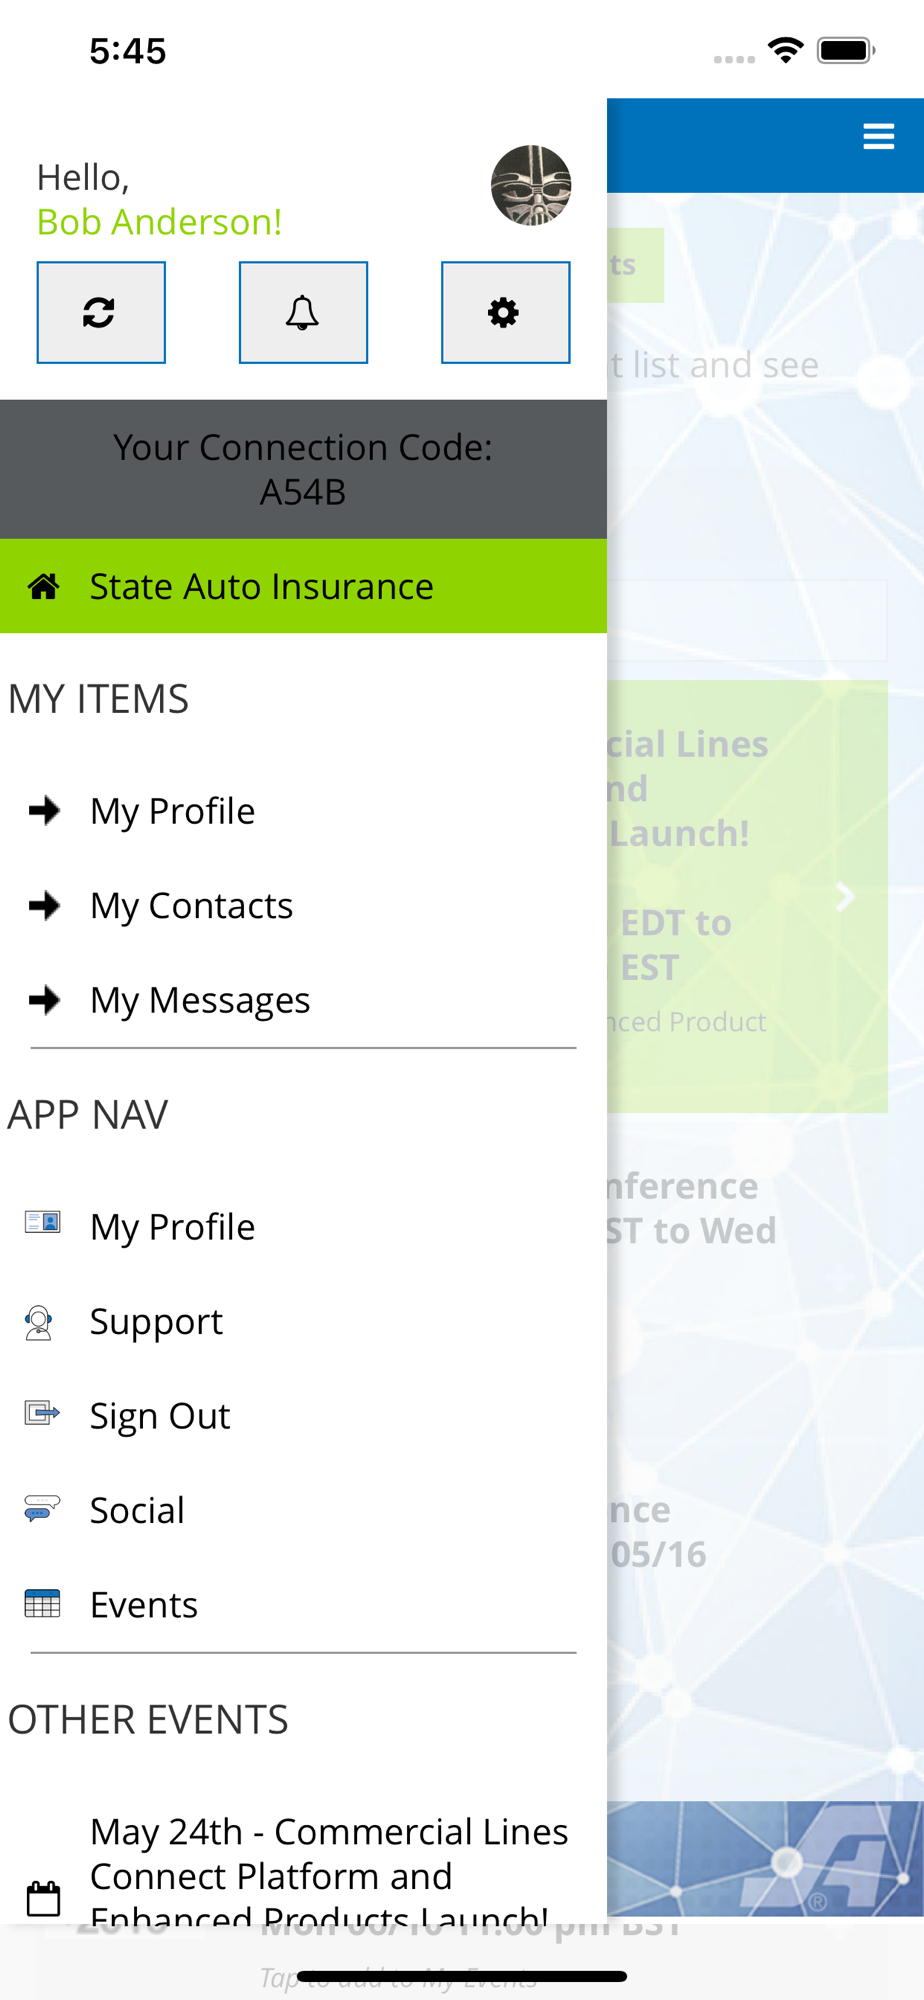The height and width of the screenshot is (2000, 924).
Task: Open My Profile under My Items
Action: point(172,811)
